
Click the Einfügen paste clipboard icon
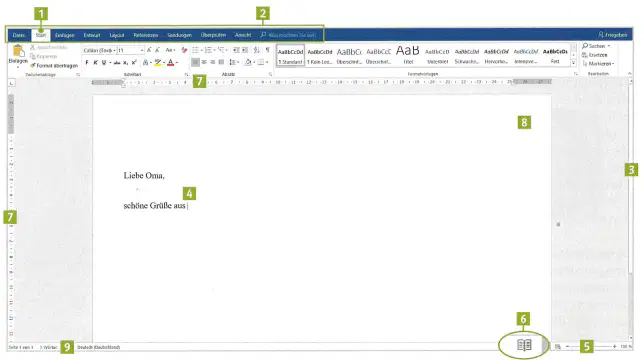[x=18, y=51]
